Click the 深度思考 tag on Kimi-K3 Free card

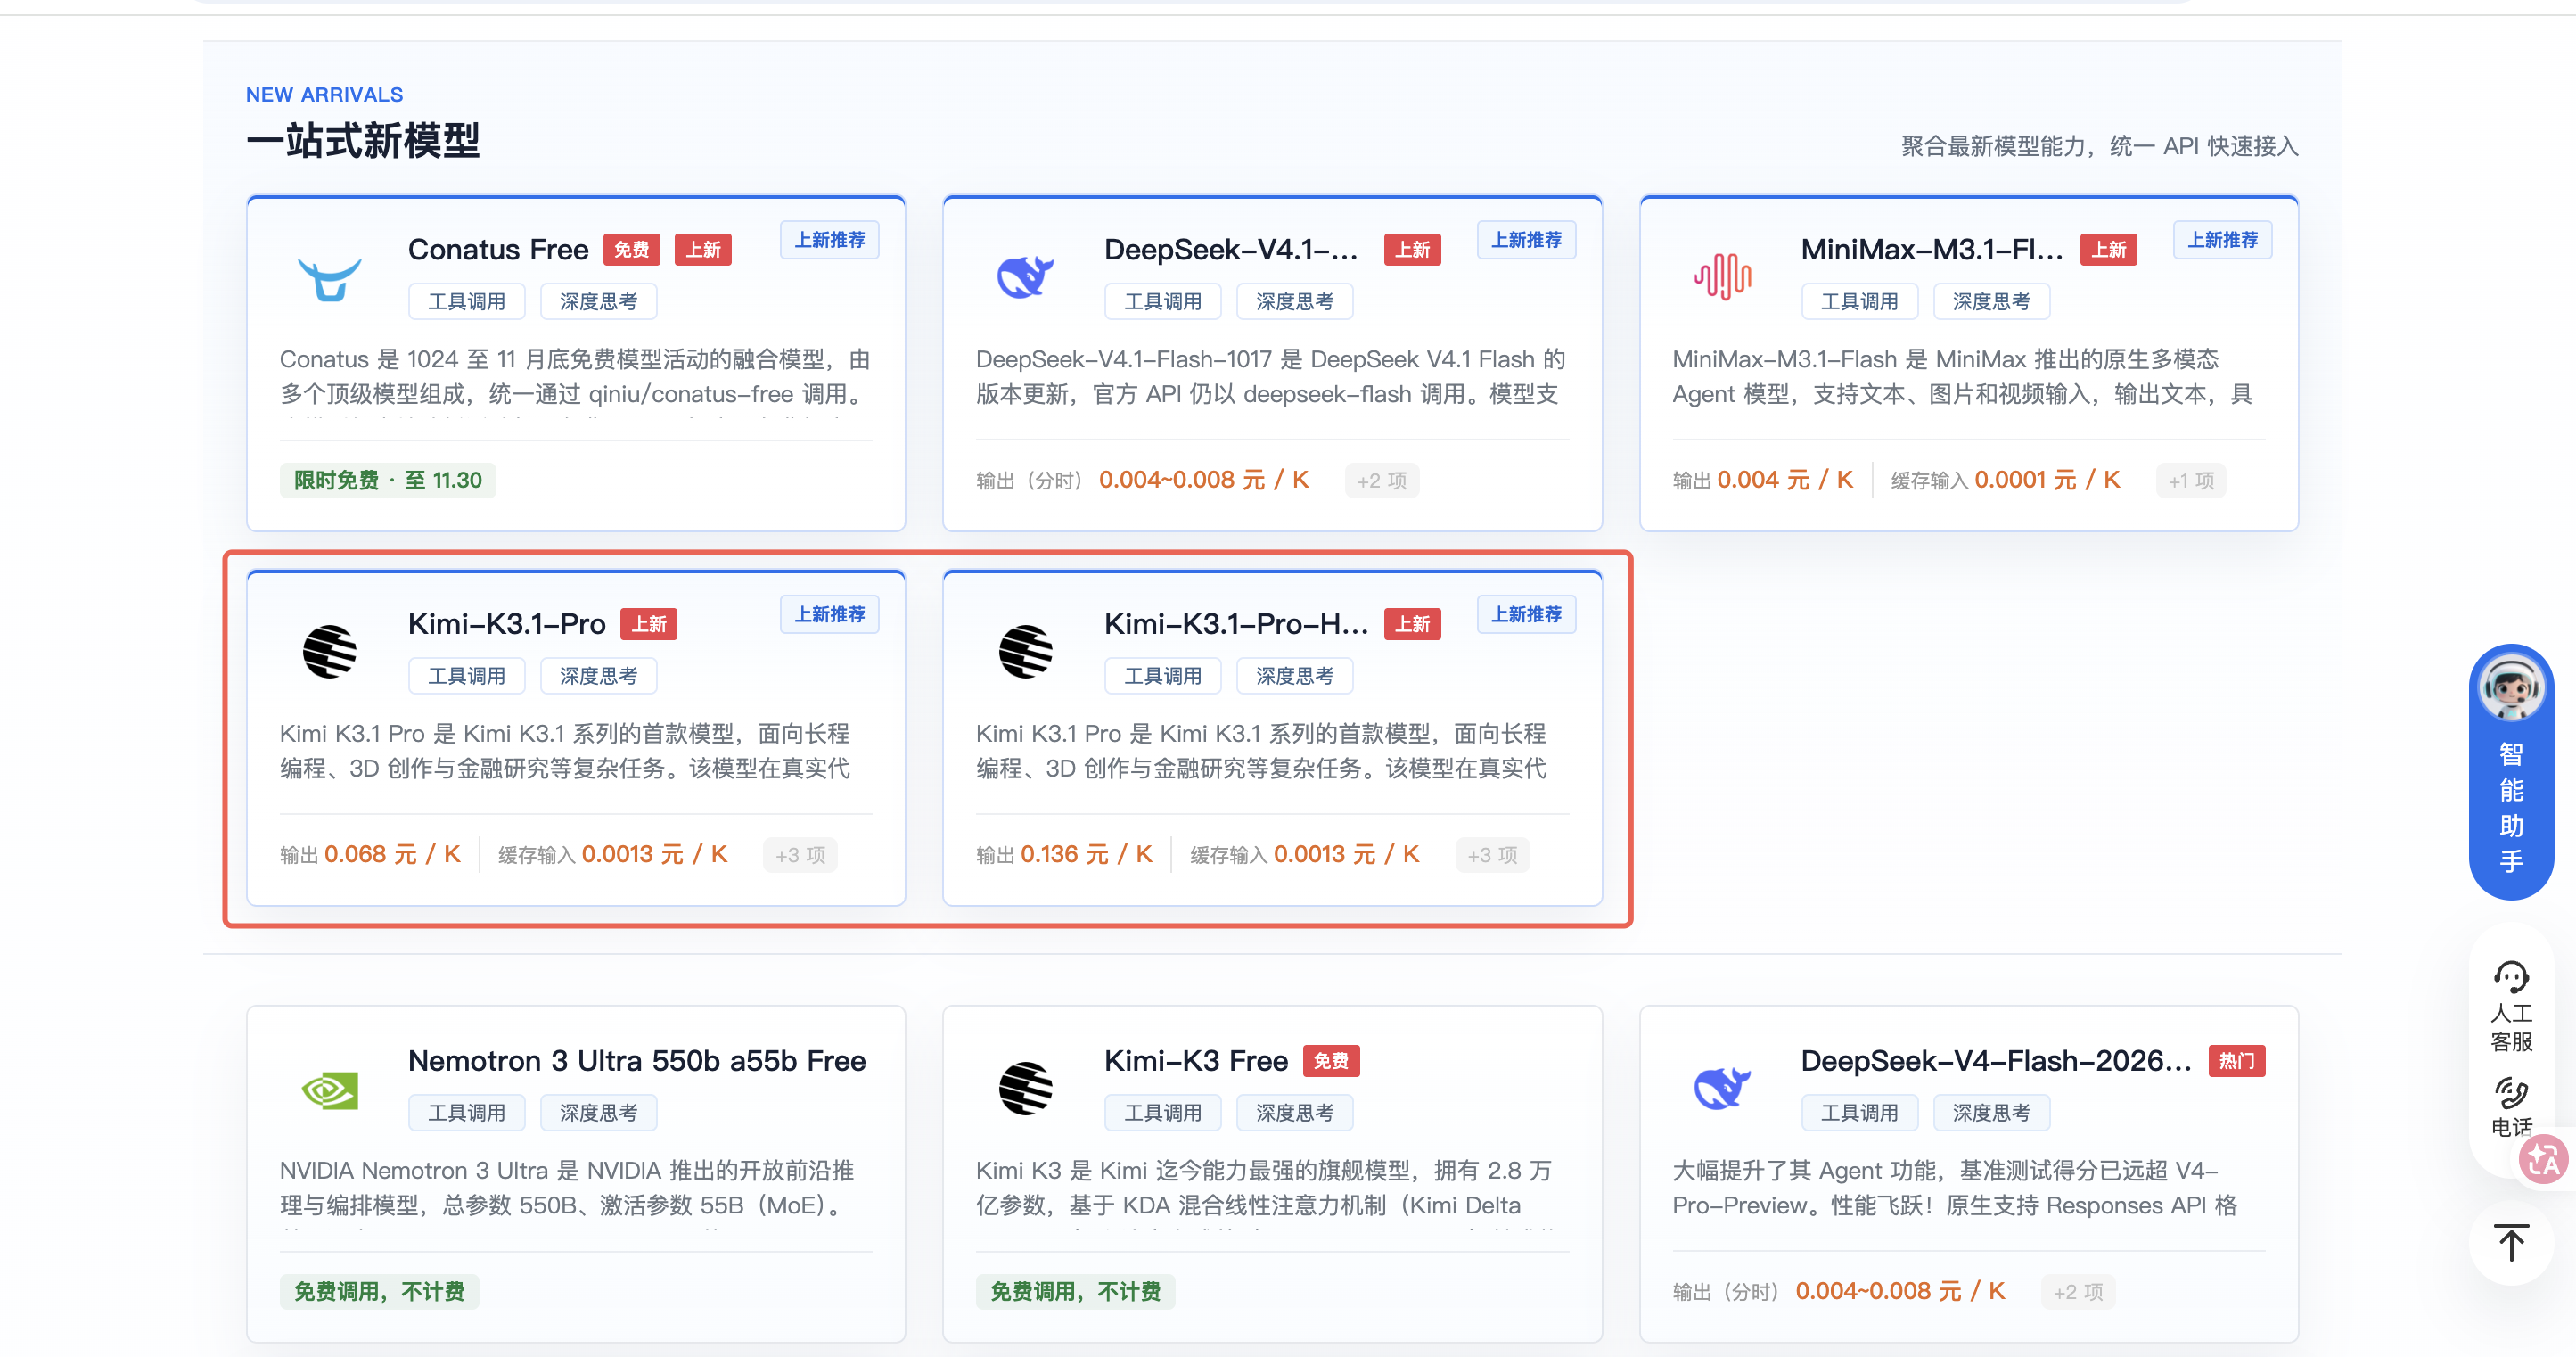click(x=1294, y=1114)
